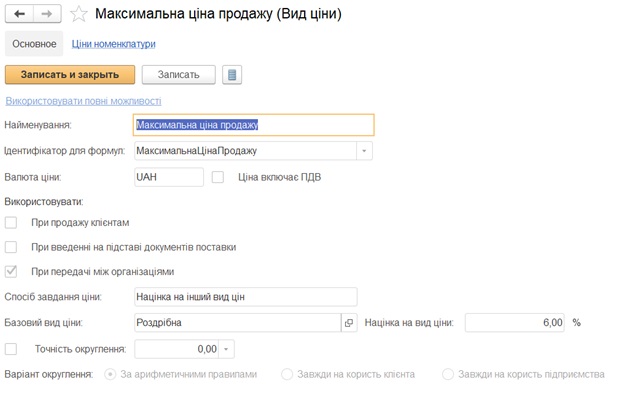This screenshot has height=404, width=624.
Task: Expand the Ідентифікатор для формул dropdown
Action: point(365,151)
